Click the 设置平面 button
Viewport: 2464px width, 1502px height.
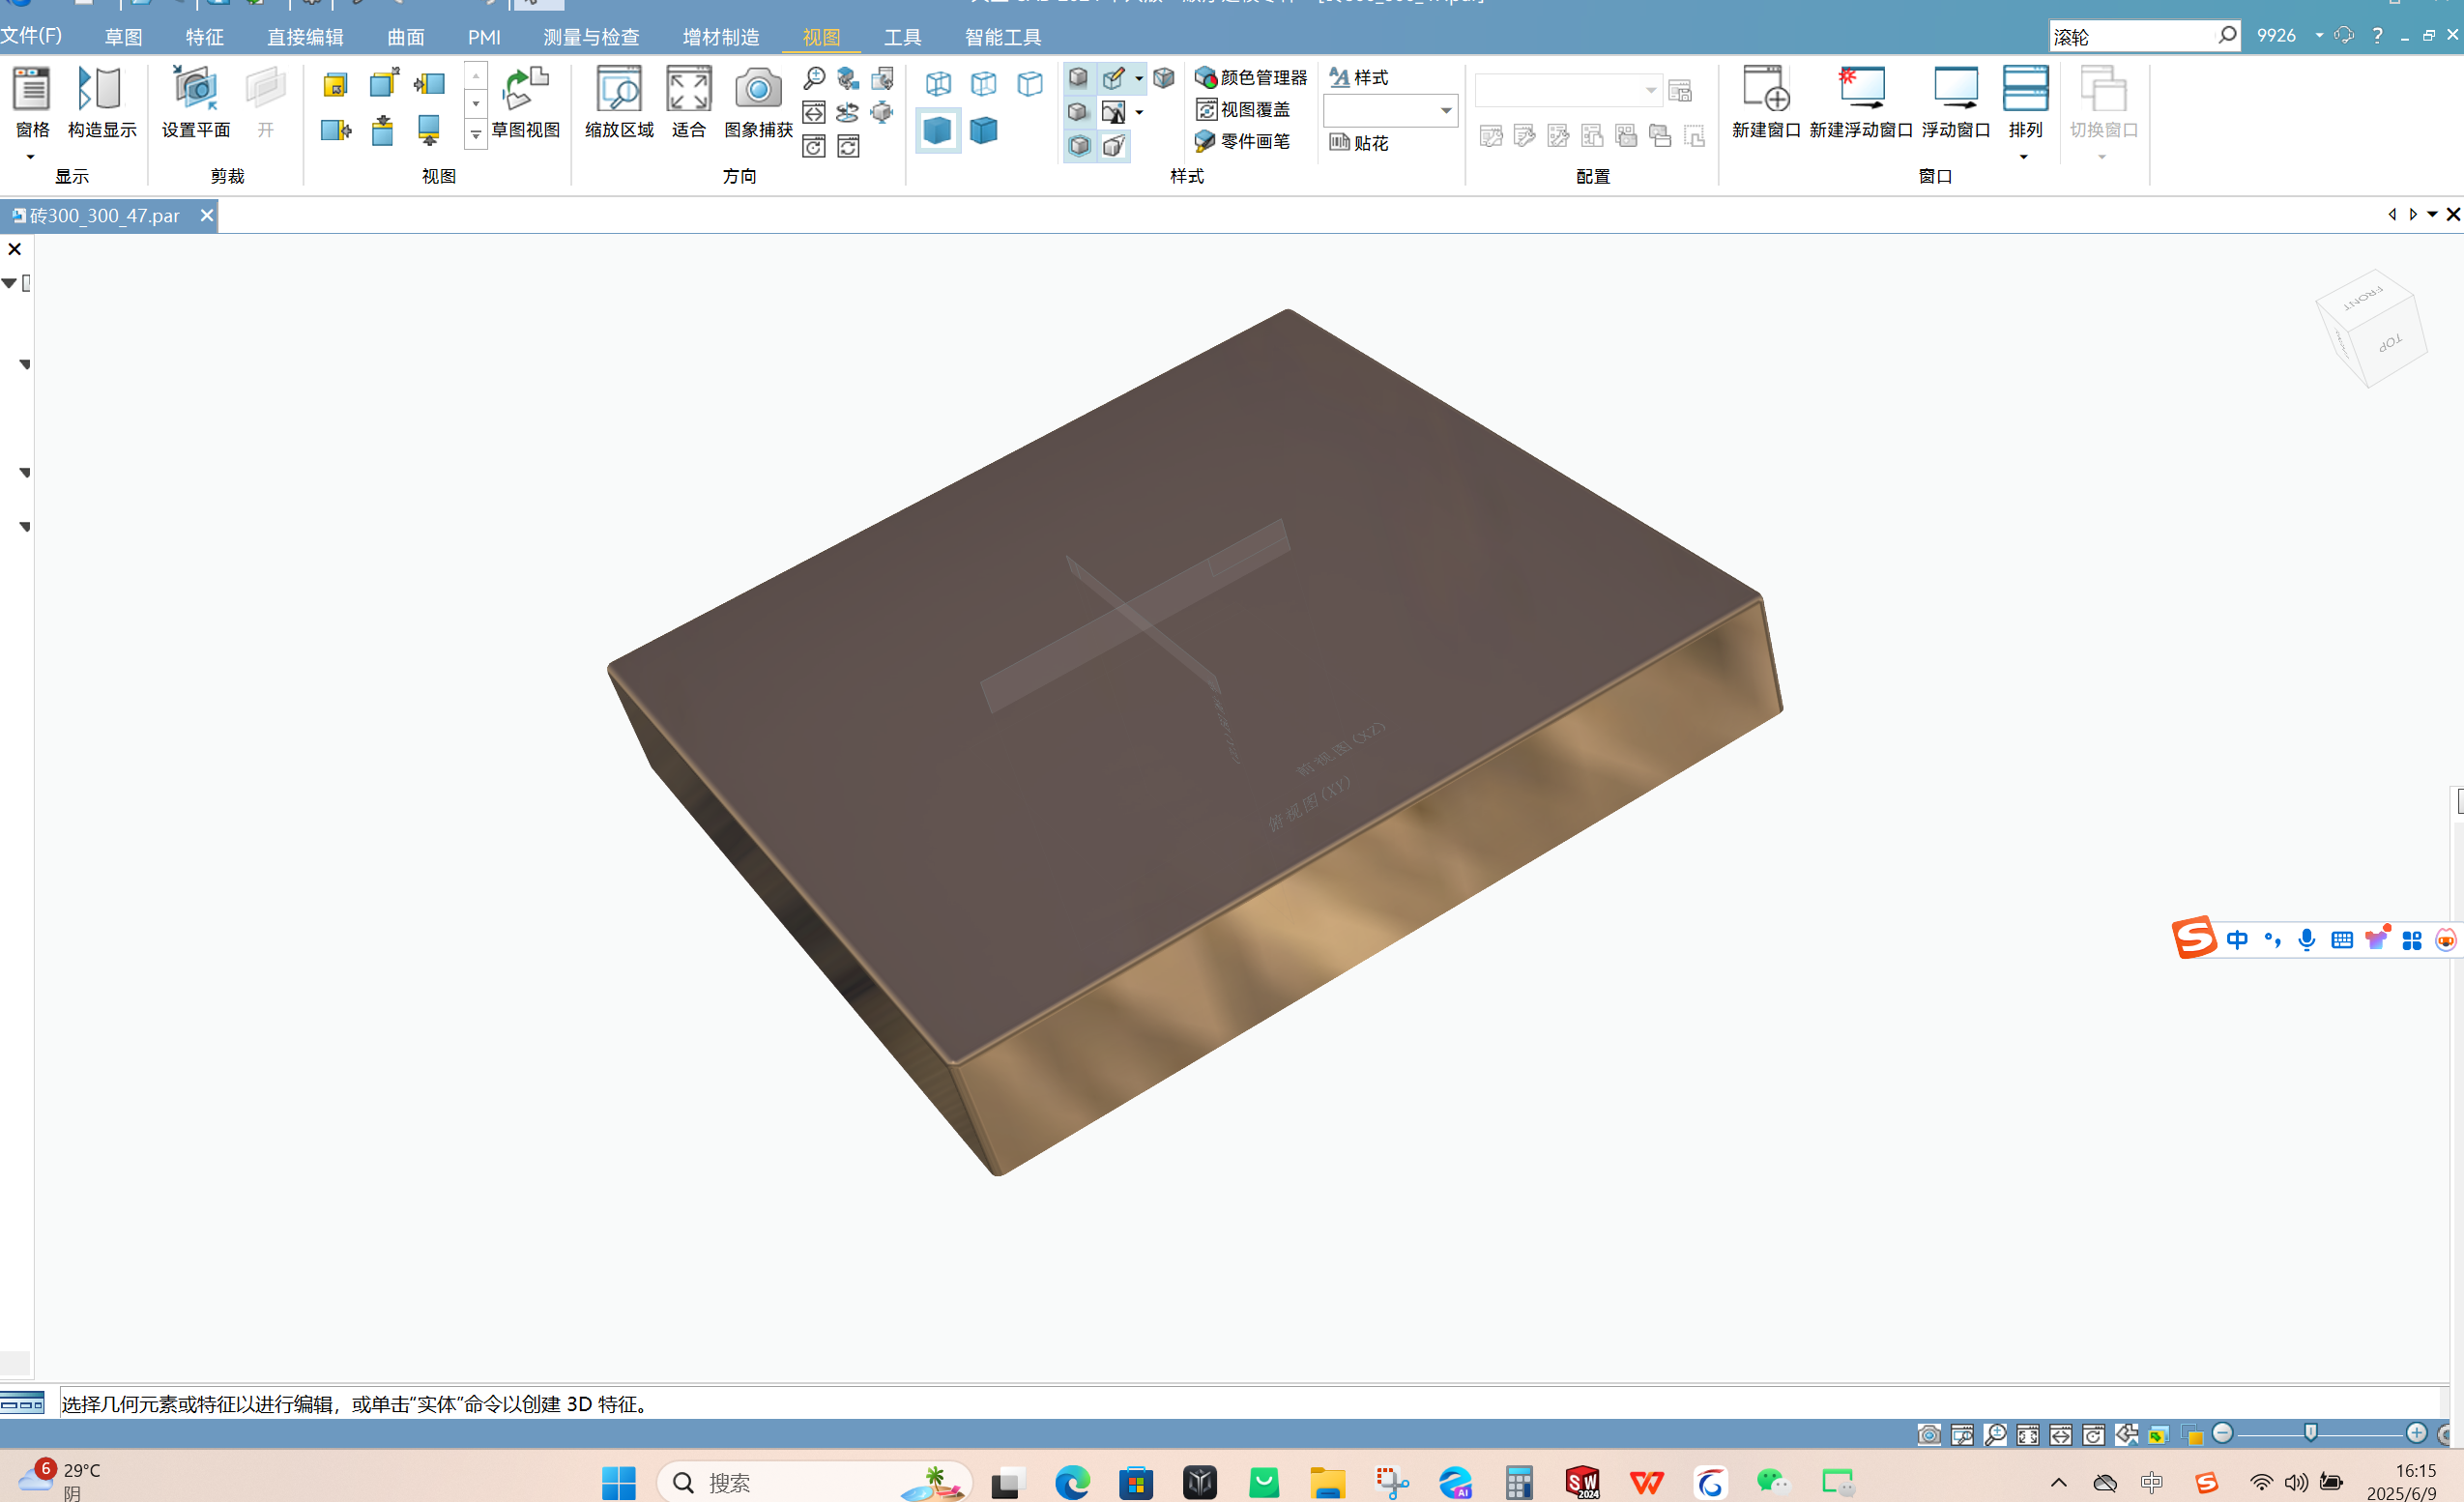point(196,102)
